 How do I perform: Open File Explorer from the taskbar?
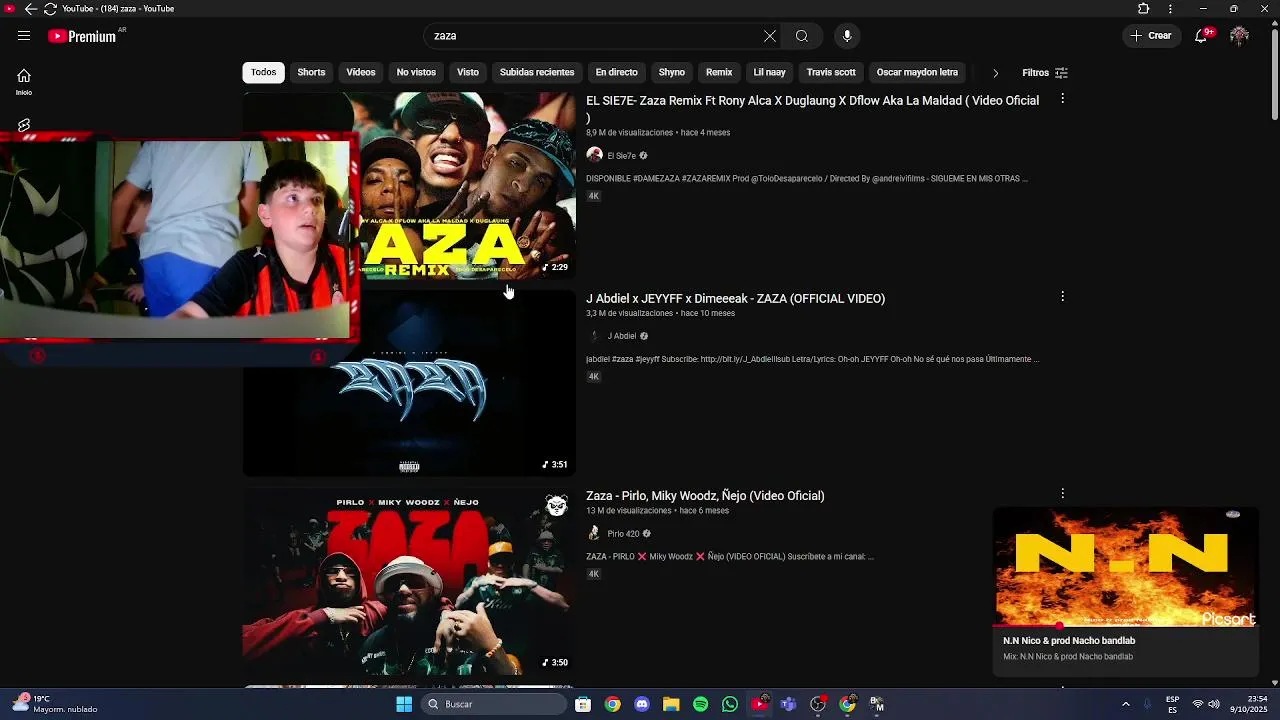(x=671, y=704)
